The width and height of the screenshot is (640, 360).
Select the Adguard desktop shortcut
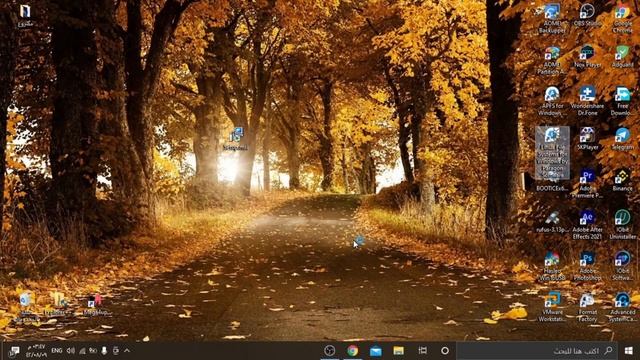pos(622,57)
